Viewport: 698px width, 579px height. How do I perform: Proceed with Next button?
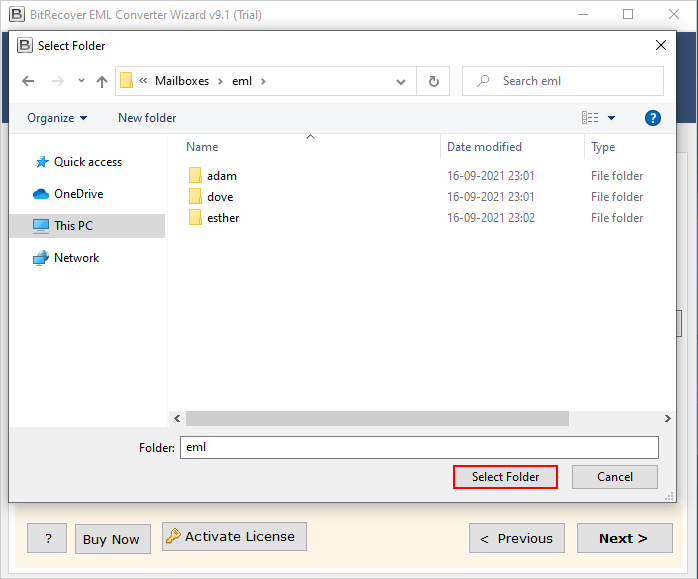pos(625,539)
